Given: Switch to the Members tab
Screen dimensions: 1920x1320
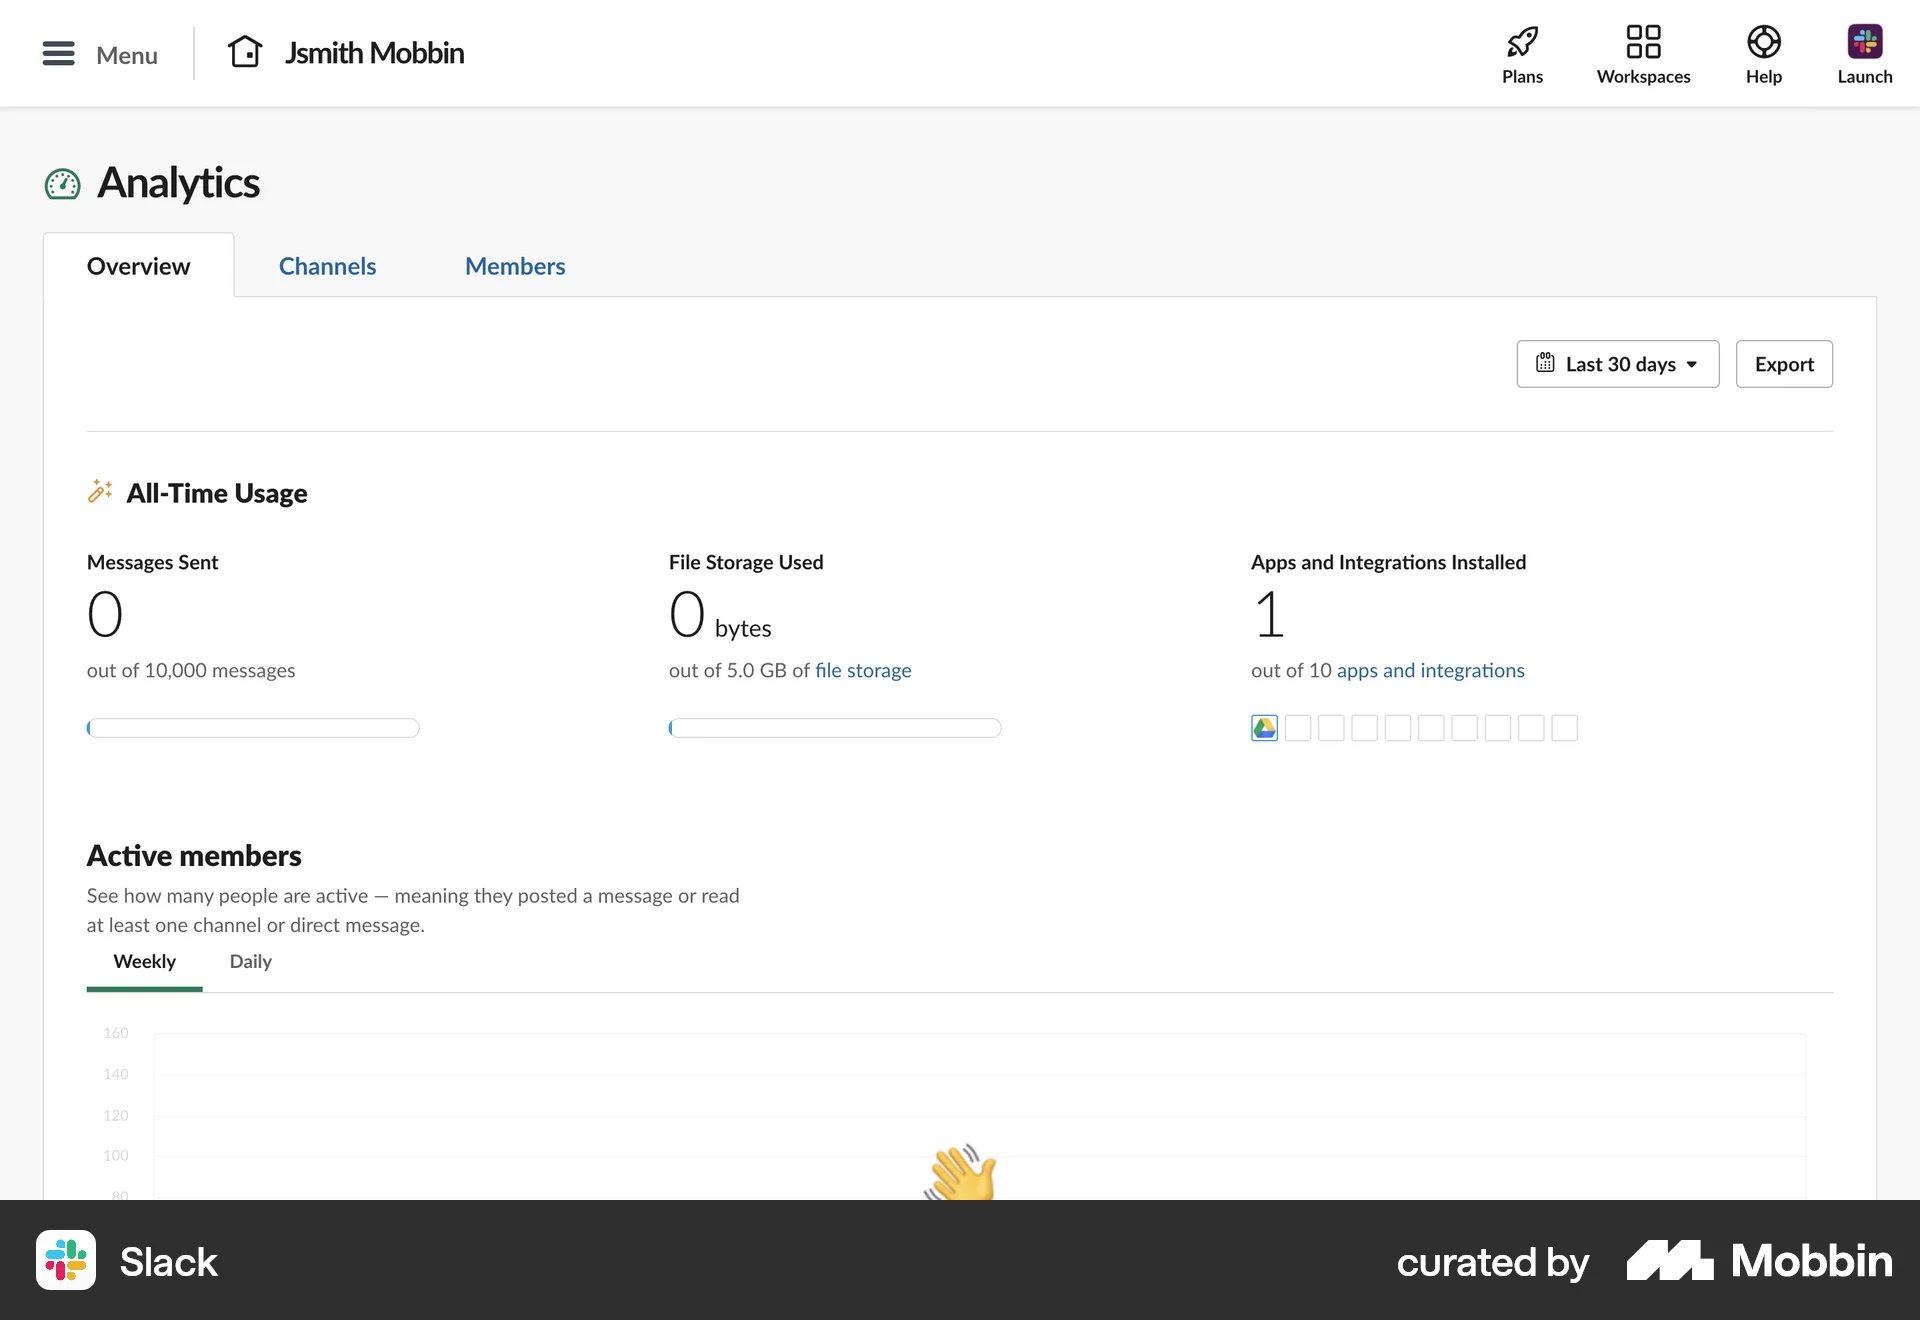Looking at the screenshot, I should [514, 265].
